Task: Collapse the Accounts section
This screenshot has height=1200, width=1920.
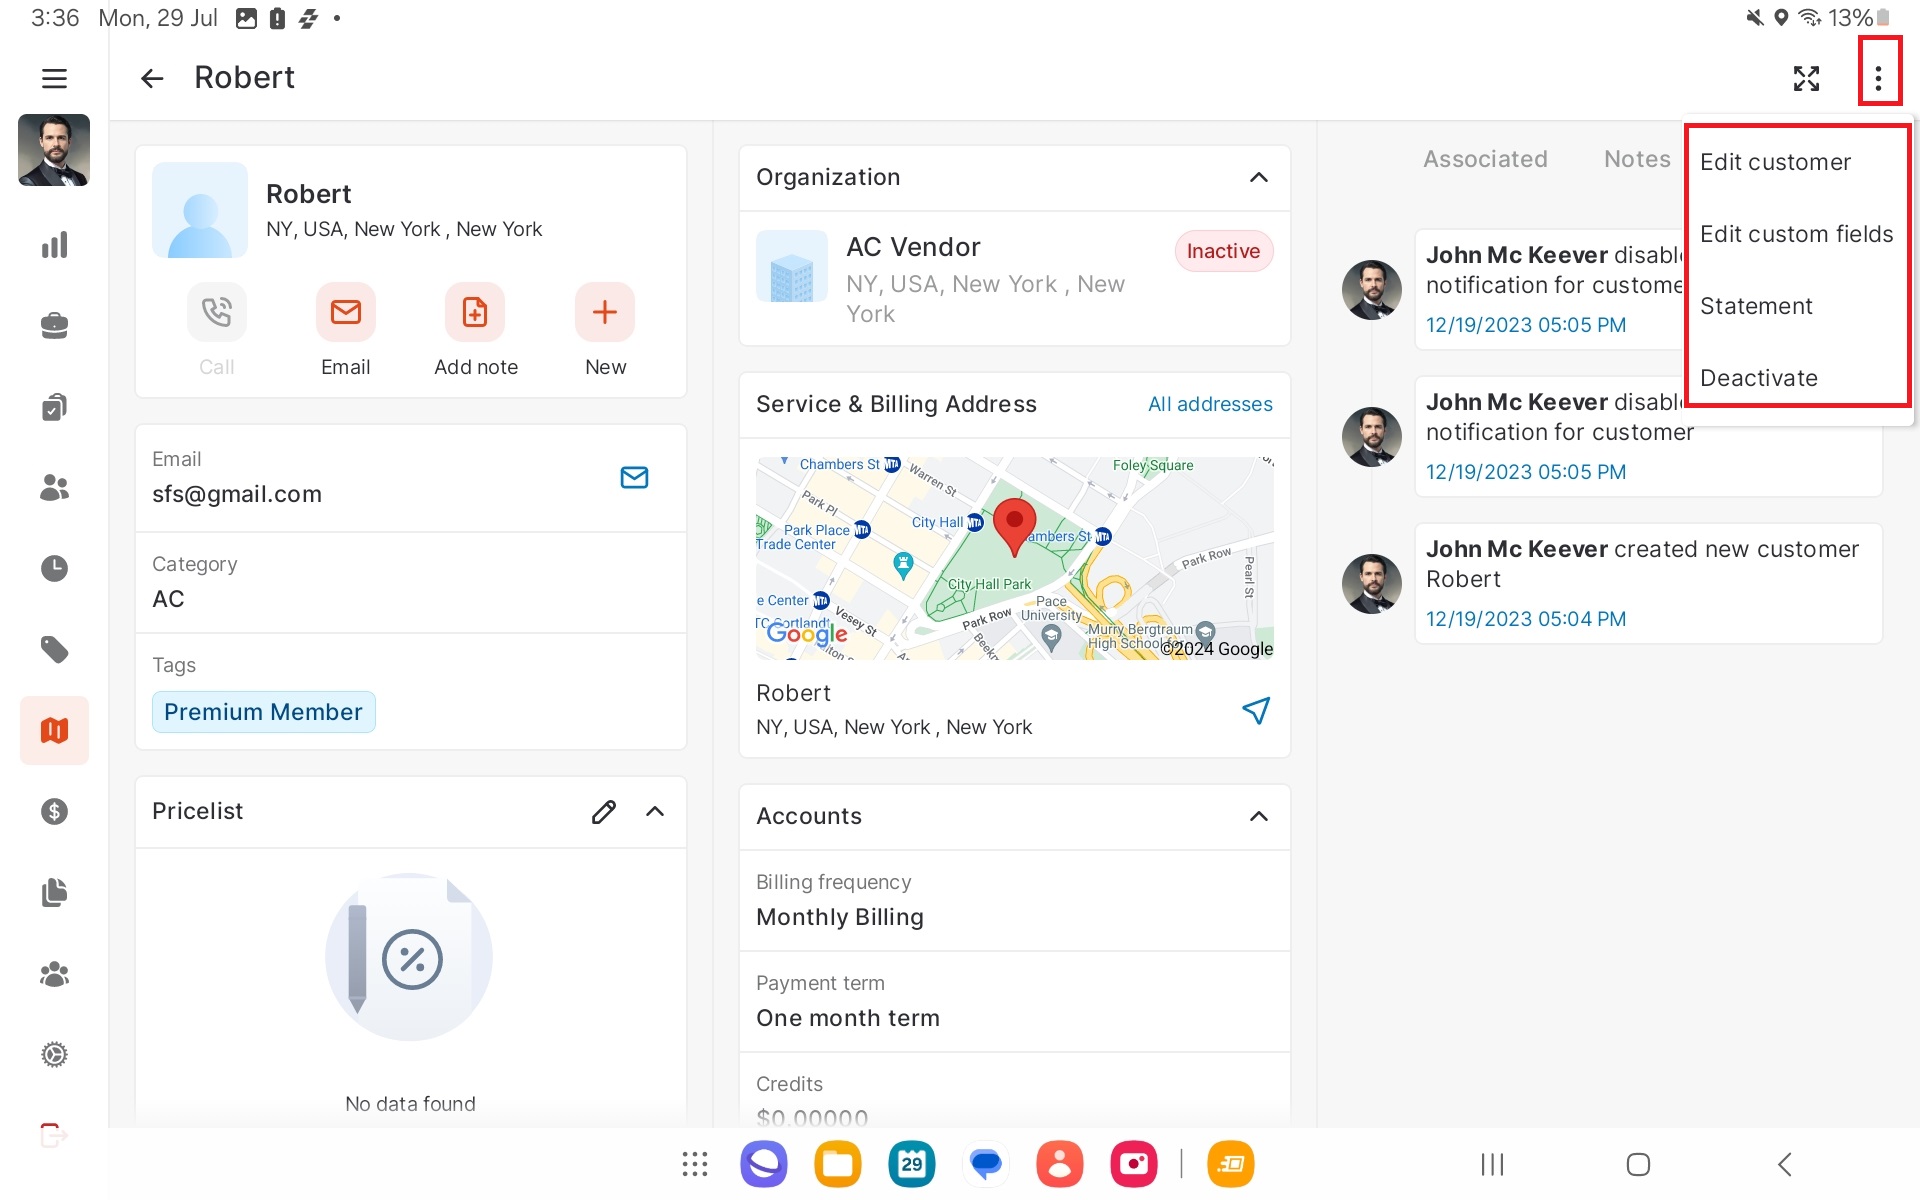Action: click(x=1258, y=816)
